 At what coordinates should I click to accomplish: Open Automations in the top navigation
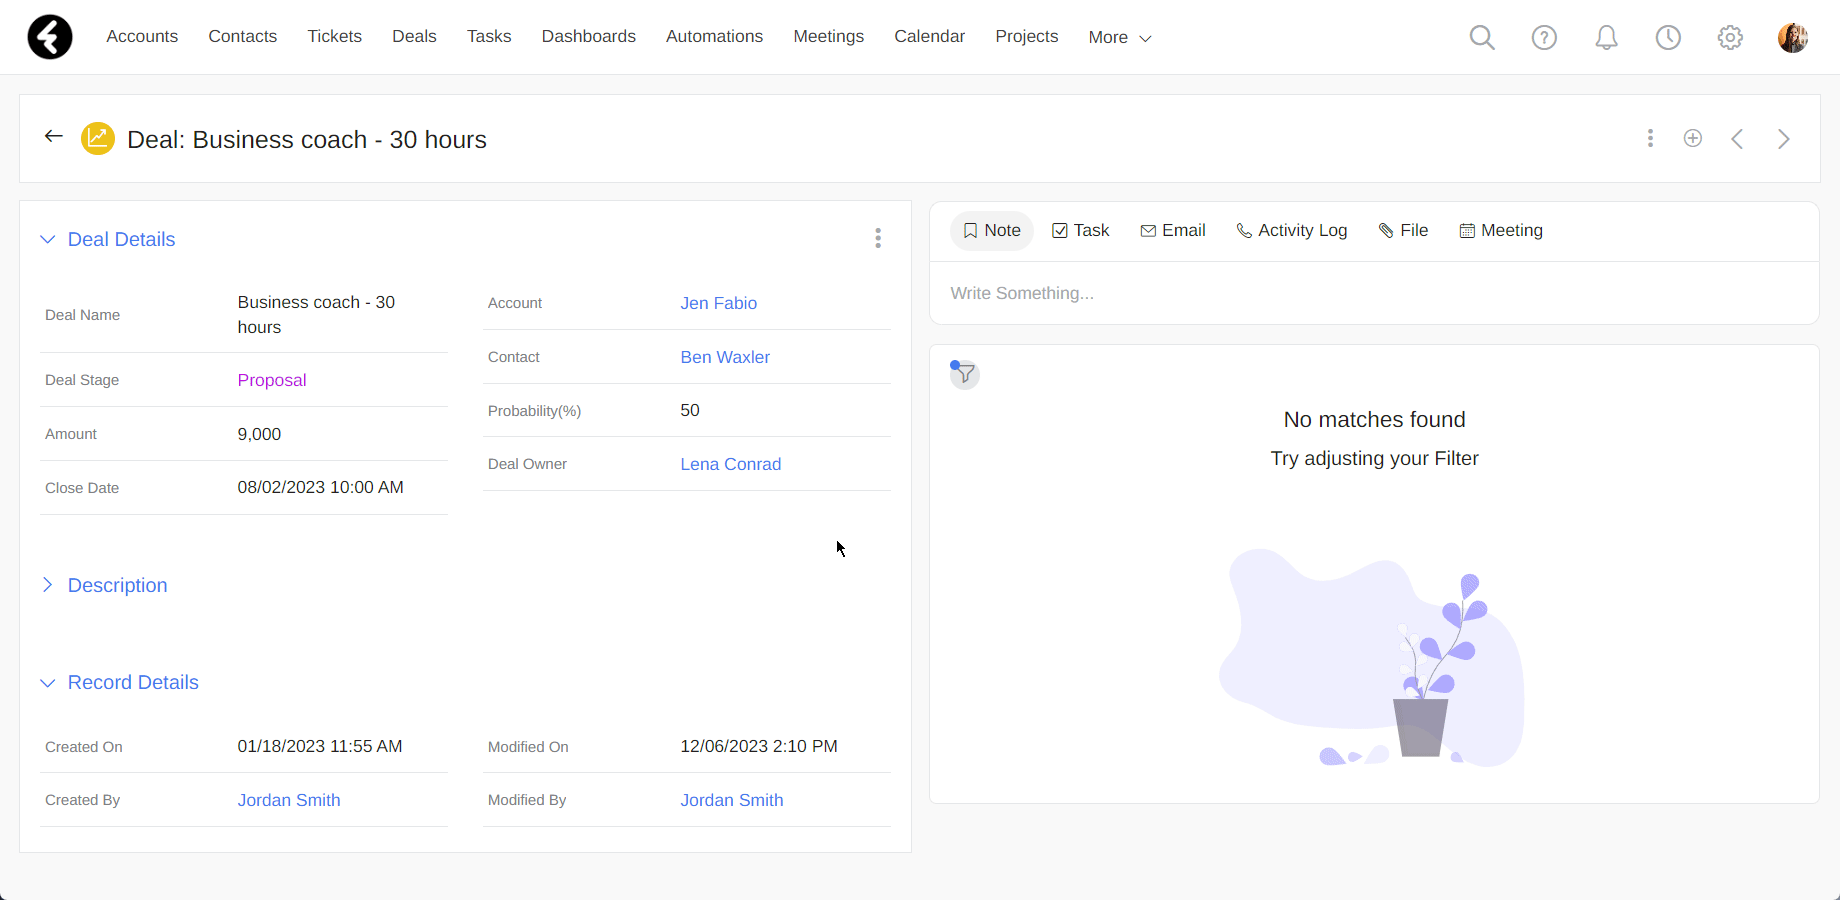coord(715,37)
